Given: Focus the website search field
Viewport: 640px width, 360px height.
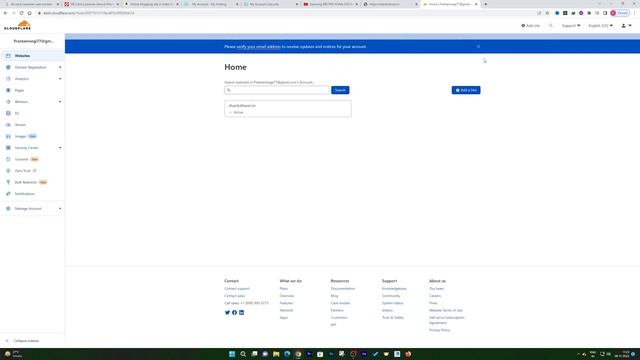Looking at the screenshot, I should [x=277, y=90].
